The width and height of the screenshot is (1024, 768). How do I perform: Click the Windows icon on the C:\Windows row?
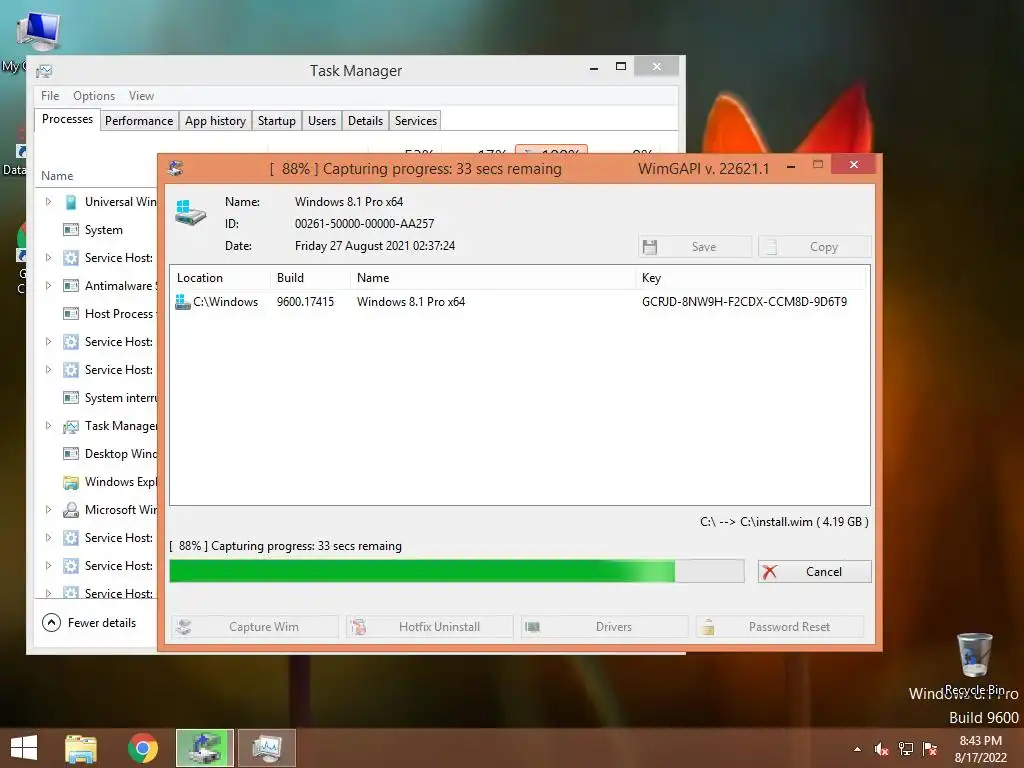coord(183,302)
